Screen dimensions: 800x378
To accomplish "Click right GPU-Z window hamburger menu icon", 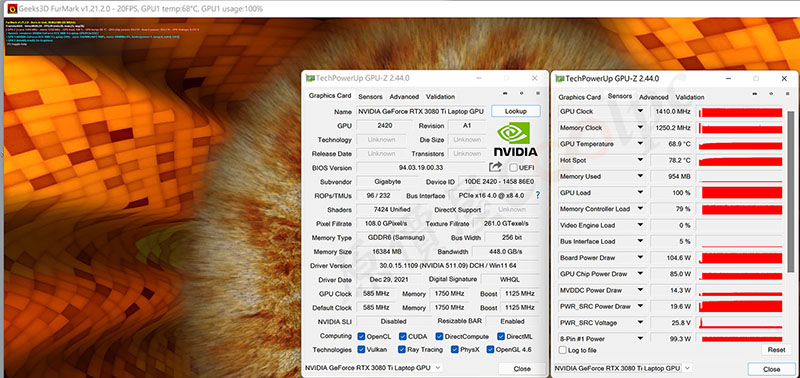I will tap(787, 93).
